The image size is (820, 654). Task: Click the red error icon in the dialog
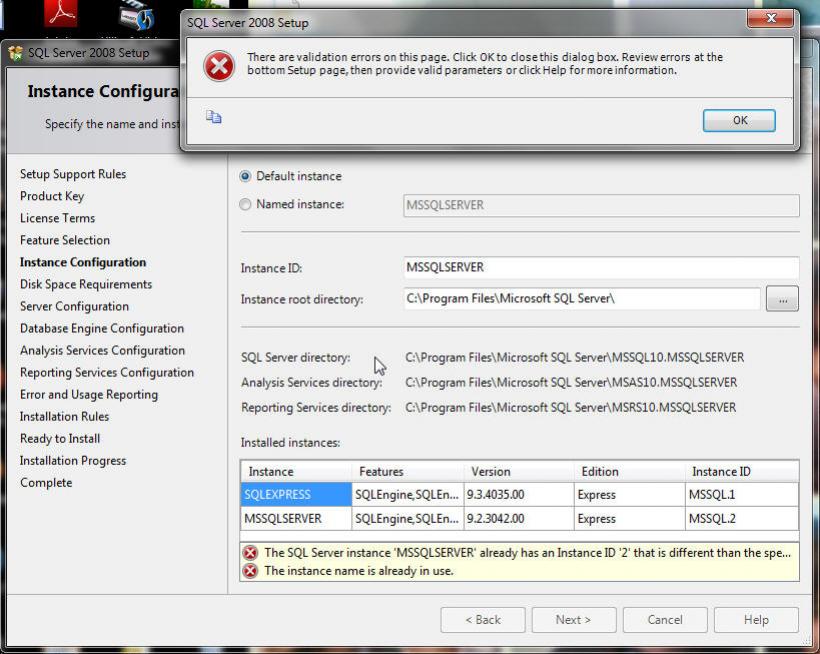pyautogui.click(x=219, y=66)
